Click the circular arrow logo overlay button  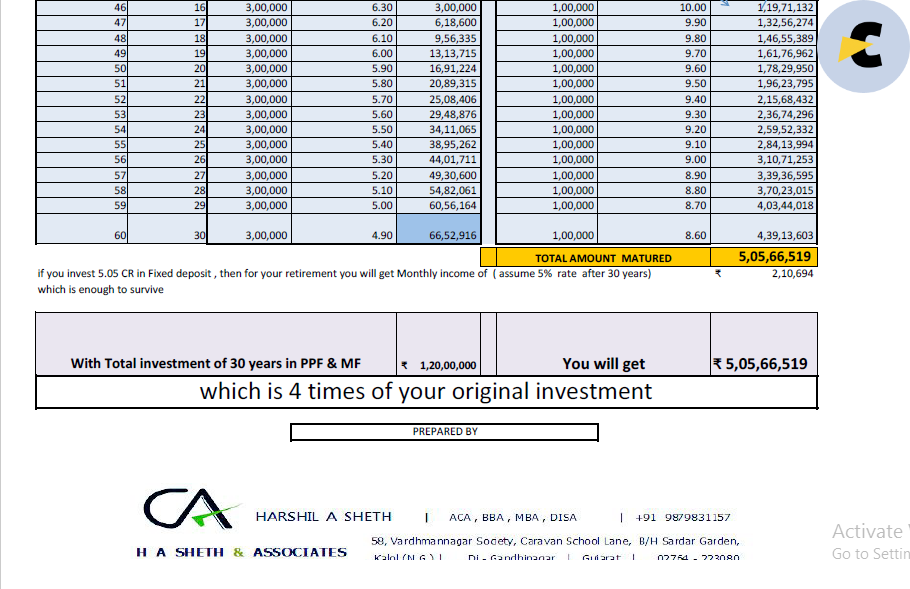point(864,46)
